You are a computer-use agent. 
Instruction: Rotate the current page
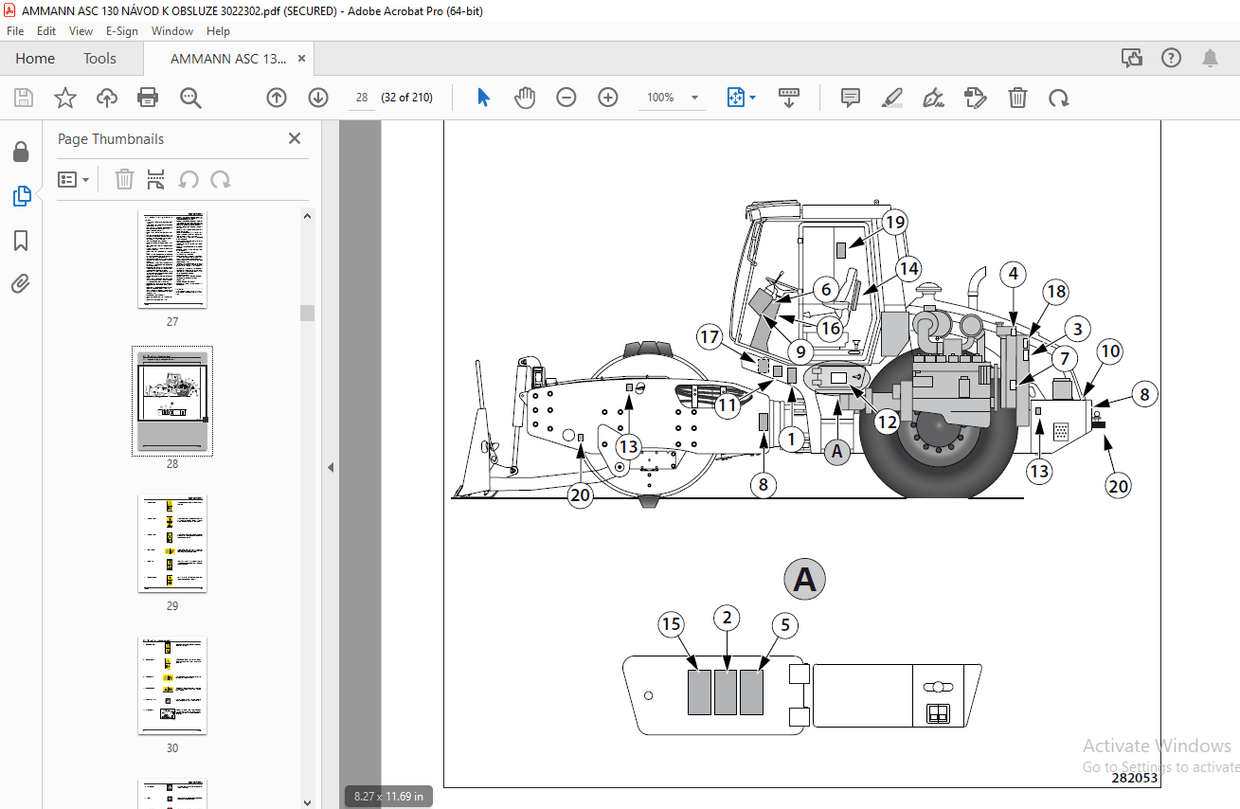click(1059, 97)
